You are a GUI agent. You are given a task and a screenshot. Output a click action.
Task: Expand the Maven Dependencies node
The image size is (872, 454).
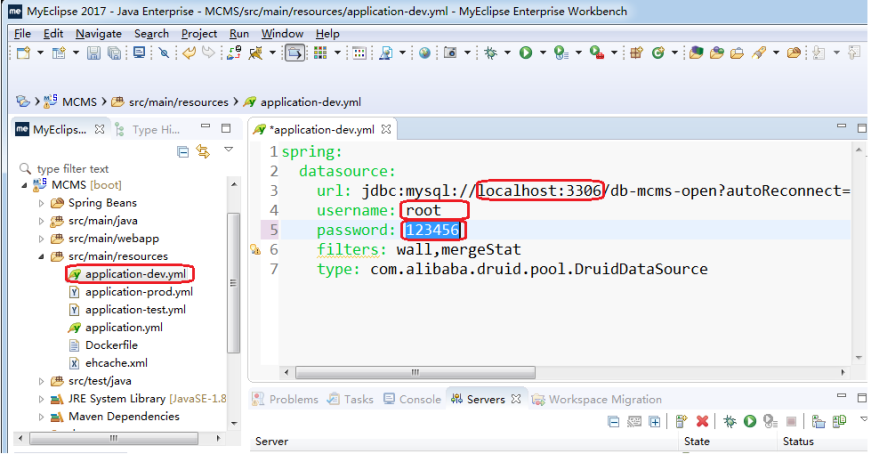tap(41, 417)
